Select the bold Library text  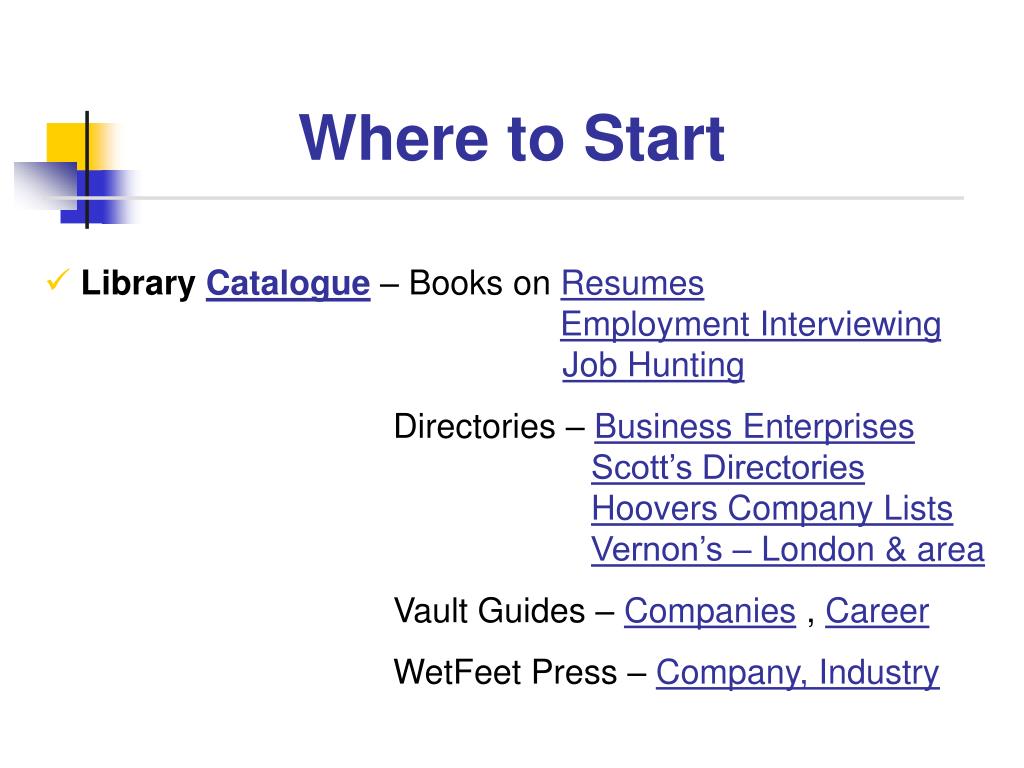click(x=138, y=285)
